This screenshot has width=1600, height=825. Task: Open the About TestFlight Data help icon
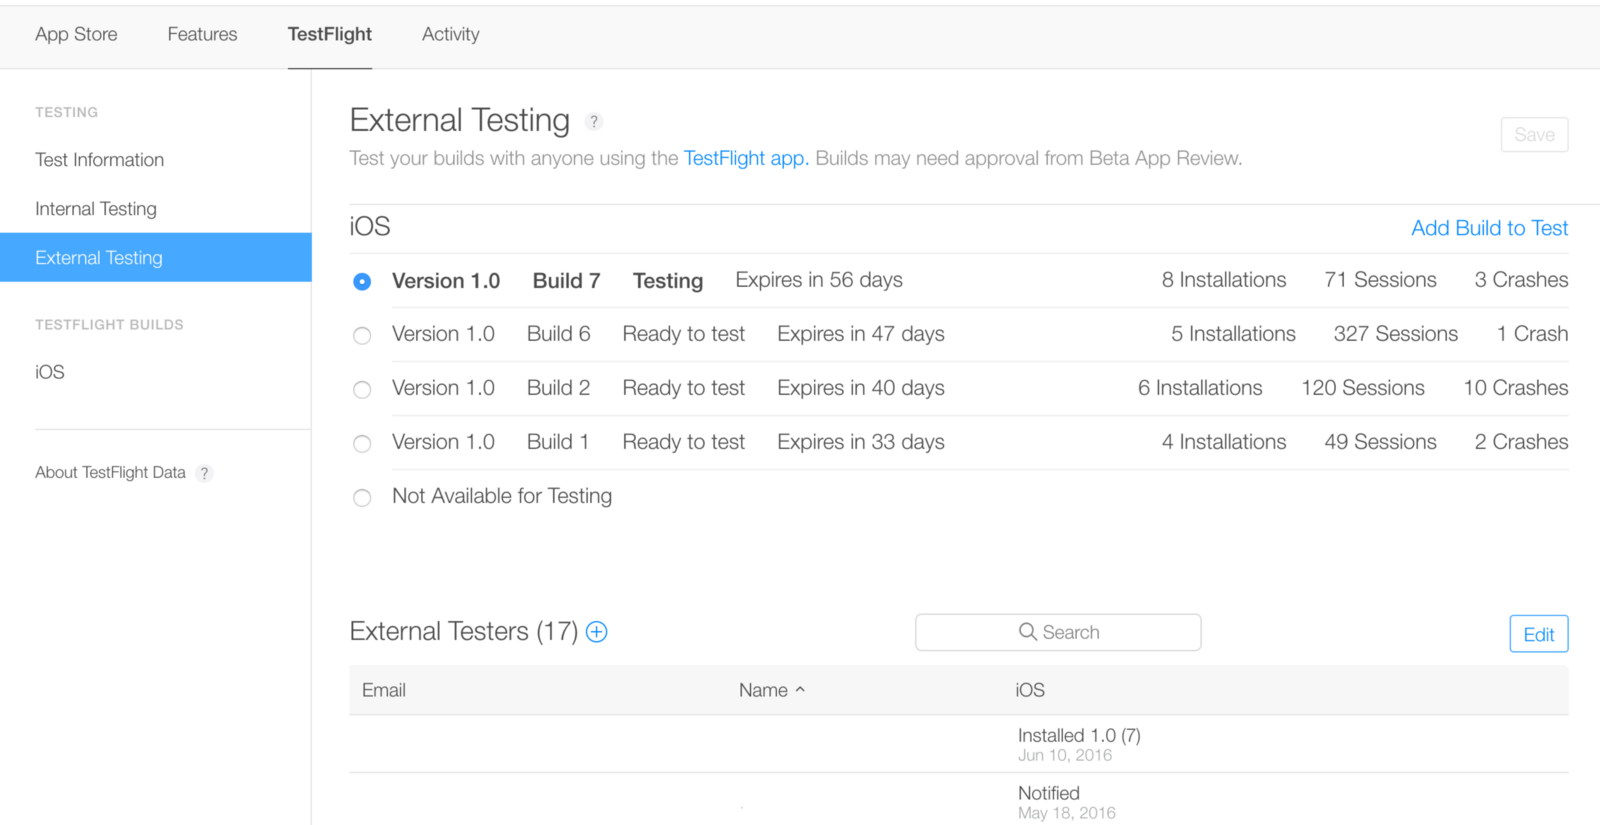point(204,473)
